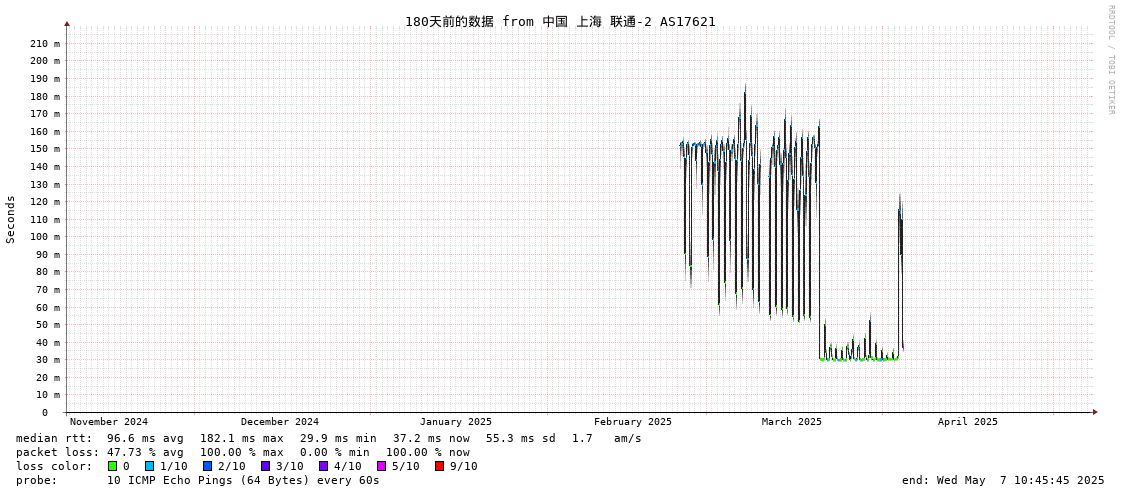Click the '150 m' y-axis label
1121x494 pixels.
click(45, 149)
